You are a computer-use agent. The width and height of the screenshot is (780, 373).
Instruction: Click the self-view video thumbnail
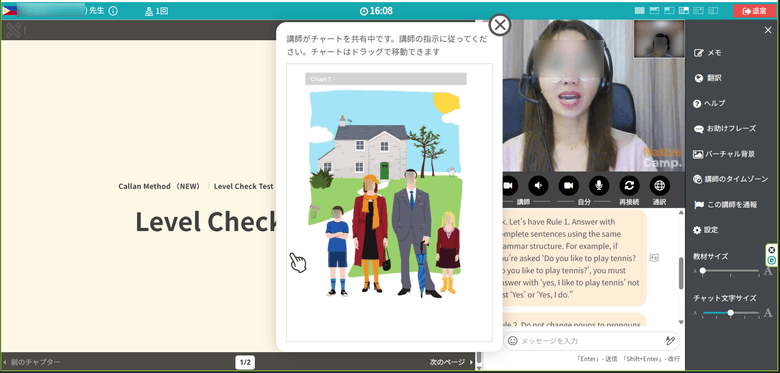click(x=659, y=38)
